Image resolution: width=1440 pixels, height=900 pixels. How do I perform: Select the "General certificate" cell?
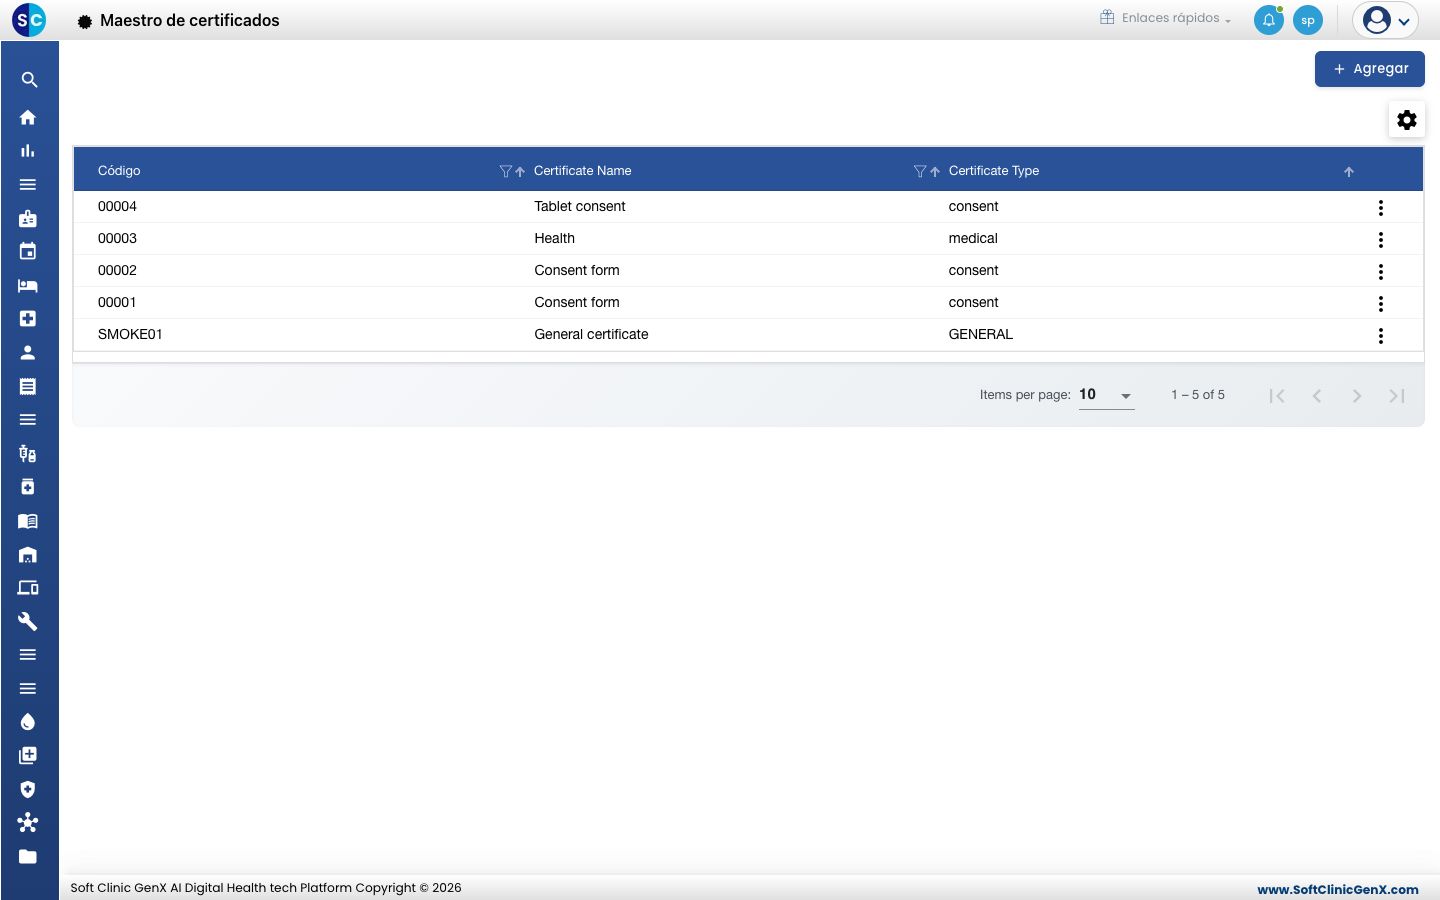[x=591, y=334]
